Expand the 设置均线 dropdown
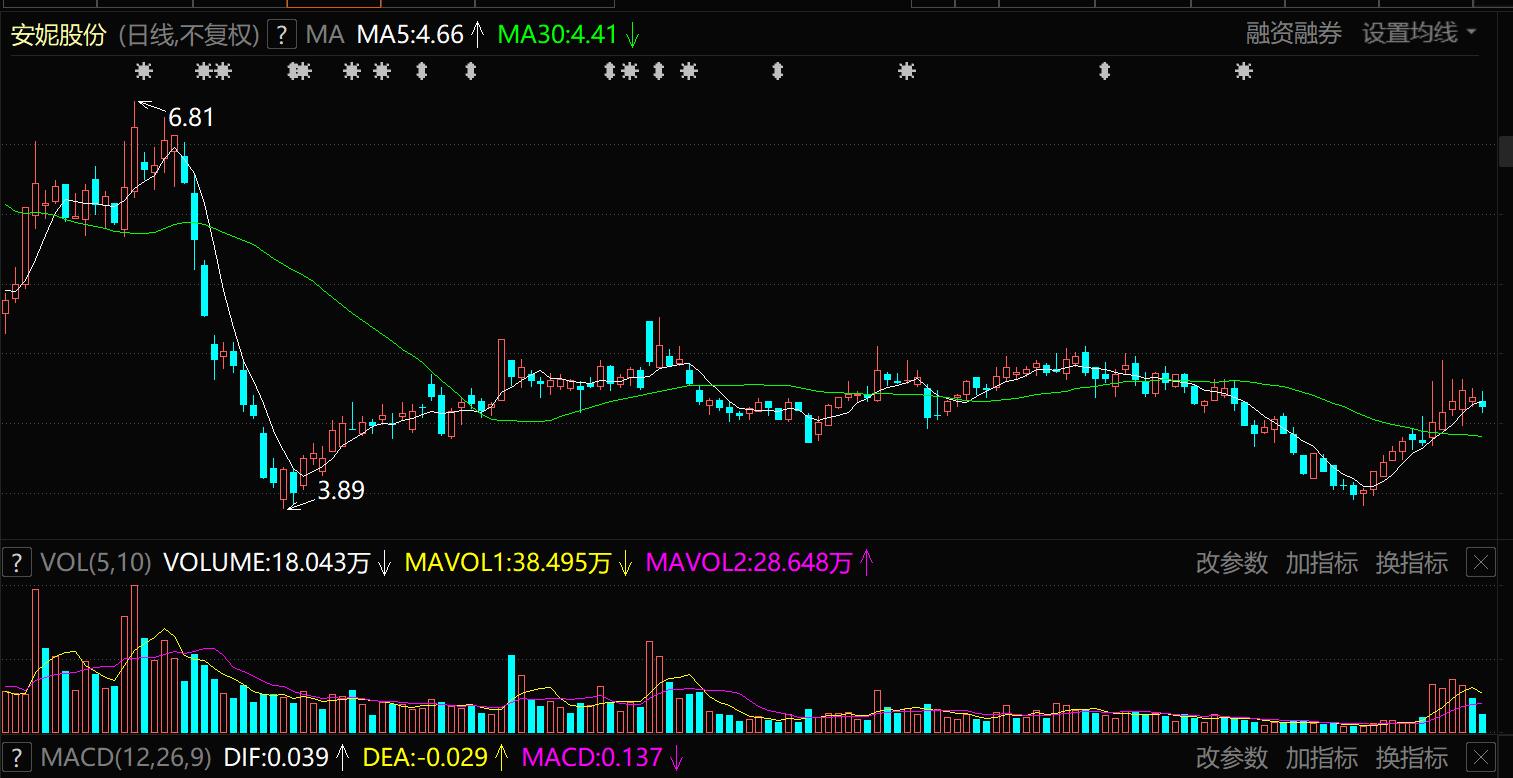 [1419, 33]
